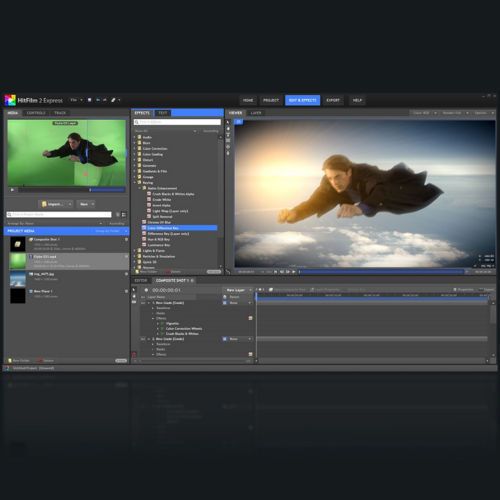Viewport: 500px width, 500px height.
Task: Select the viewer text tool
Action: 228,134
